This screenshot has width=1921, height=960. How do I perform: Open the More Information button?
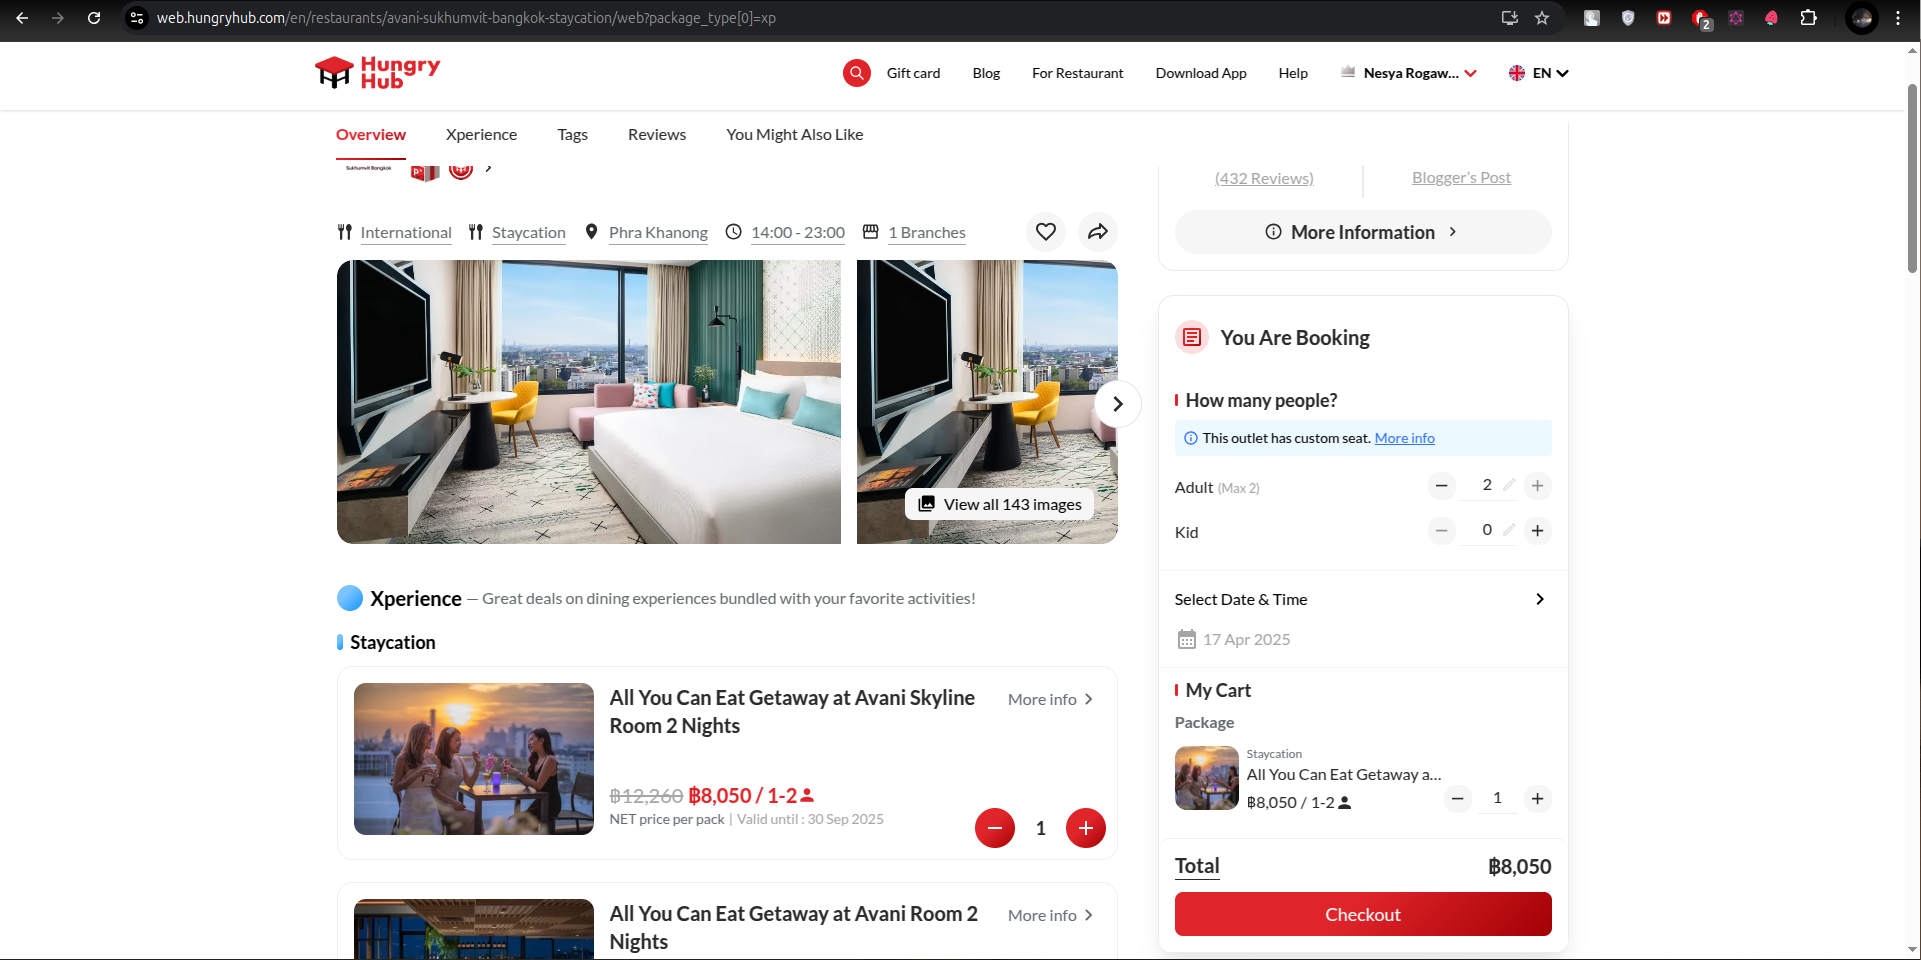point(1362,232)
